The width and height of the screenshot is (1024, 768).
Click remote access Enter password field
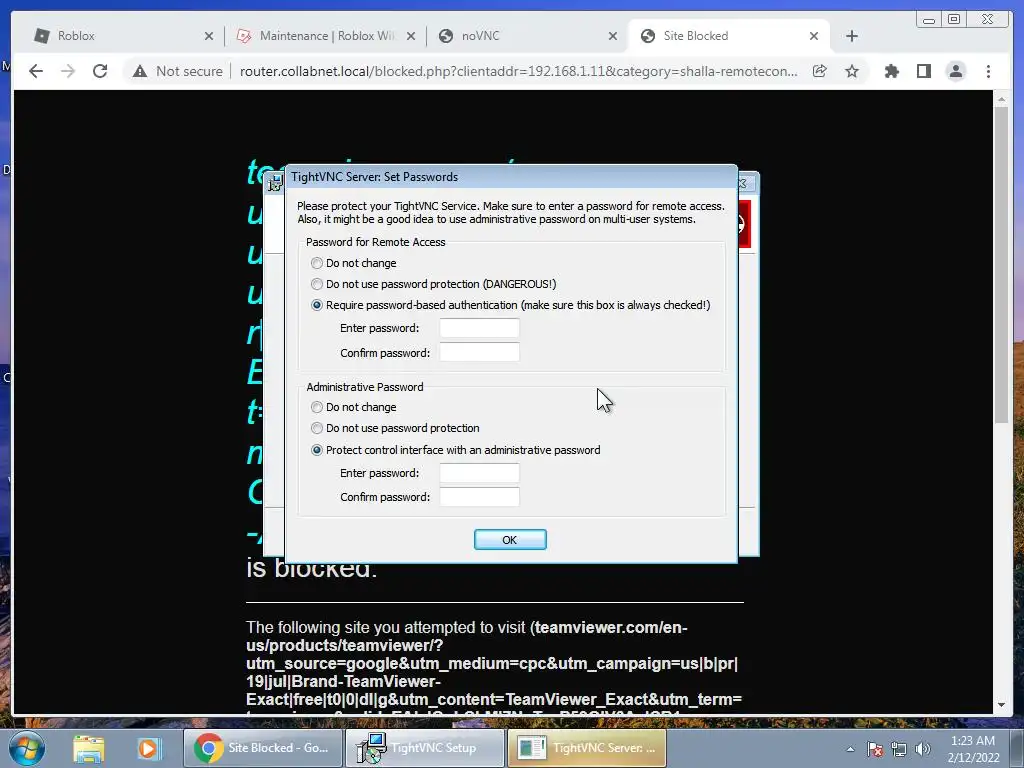coord(479,328)
